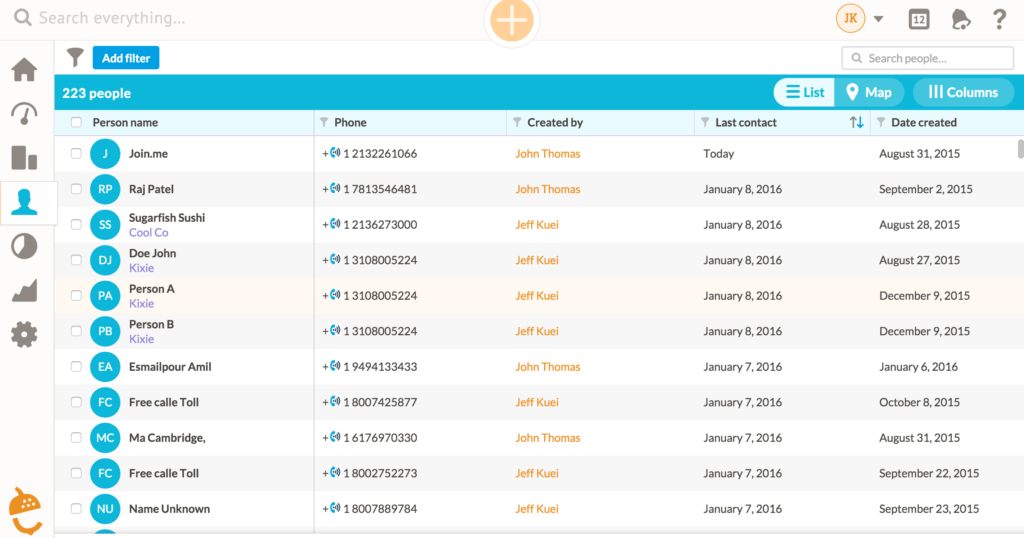Click the Add filter button
Image resolution: width=1024 pixels, height=538 pixels.
pos(126,58)
